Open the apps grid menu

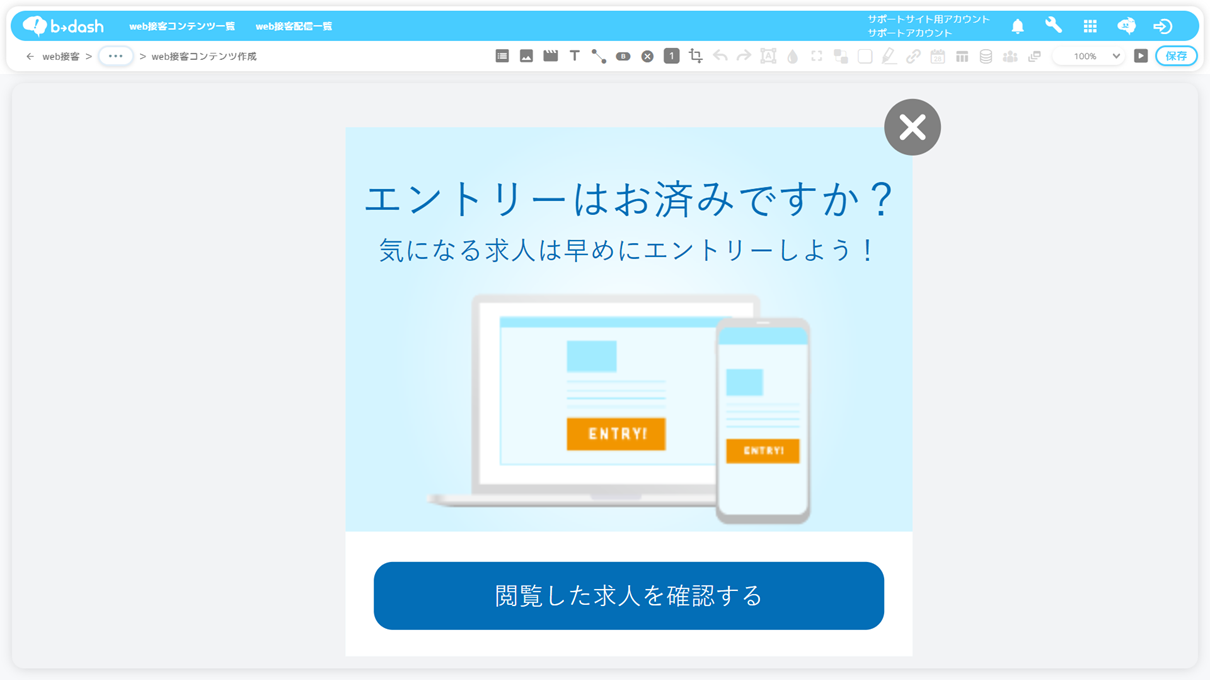[1090, 26]
